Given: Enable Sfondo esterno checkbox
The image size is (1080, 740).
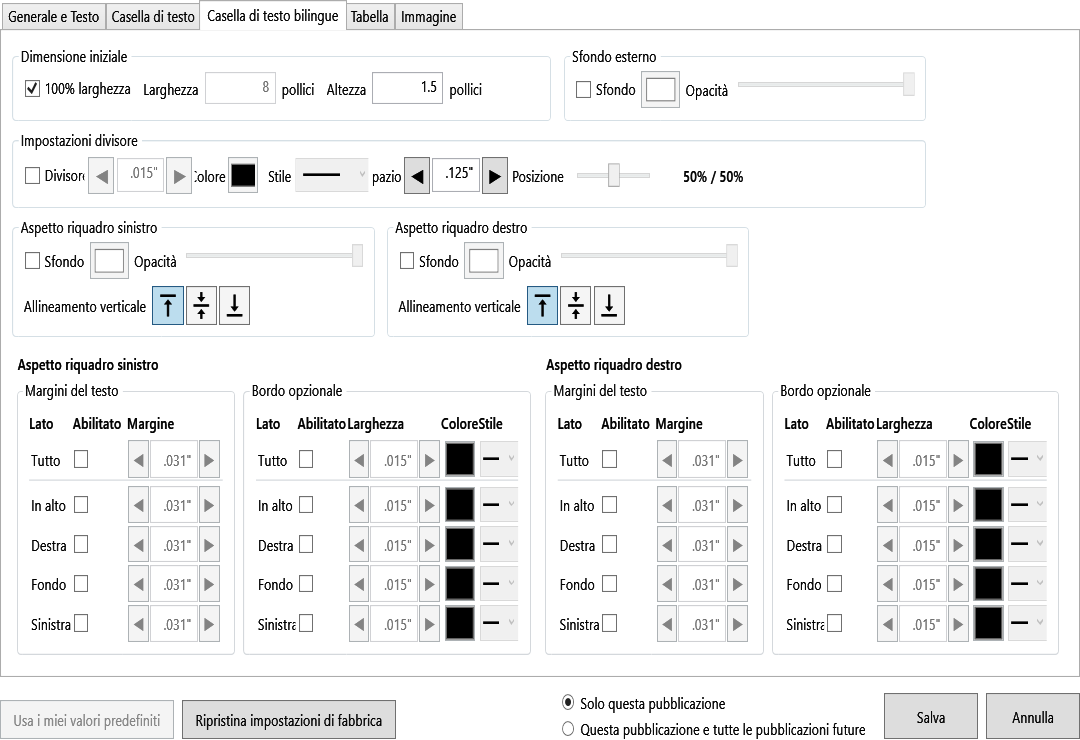Looking at the screenshot, I should coord(583,90).
